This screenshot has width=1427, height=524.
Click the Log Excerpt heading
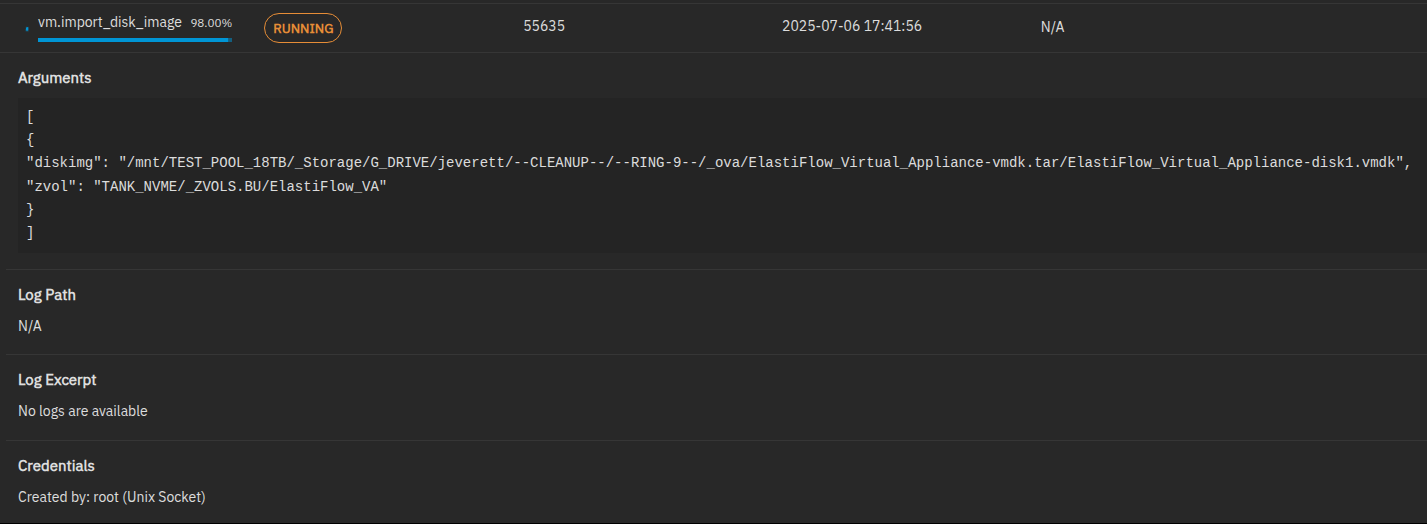click(x=57, y=380)
